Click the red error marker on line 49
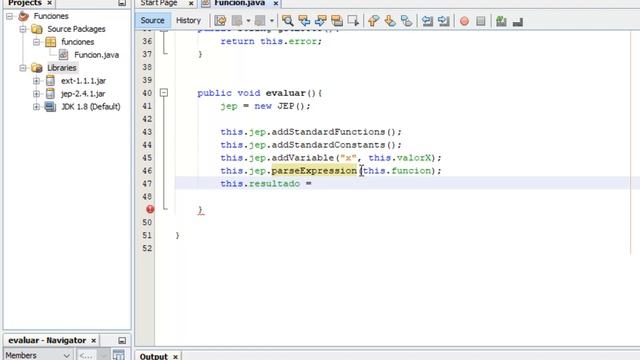Image resolution: width=640 pixels, height=360 pixels. [150, 209]
